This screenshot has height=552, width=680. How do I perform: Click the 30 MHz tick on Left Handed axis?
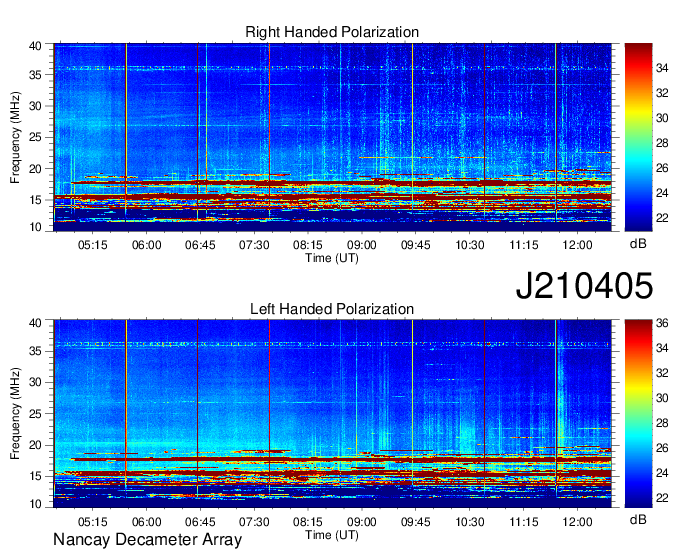coord(35,382)
